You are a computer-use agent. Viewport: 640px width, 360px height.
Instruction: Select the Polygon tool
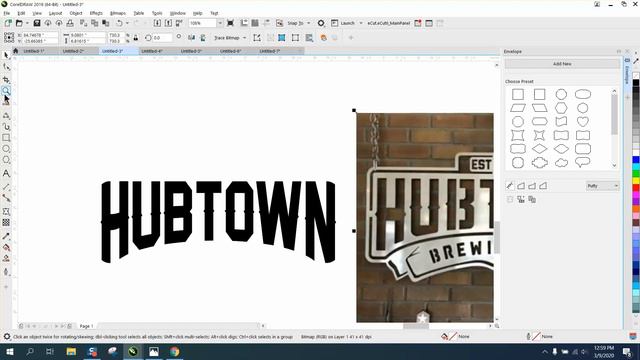pos(6,160)
